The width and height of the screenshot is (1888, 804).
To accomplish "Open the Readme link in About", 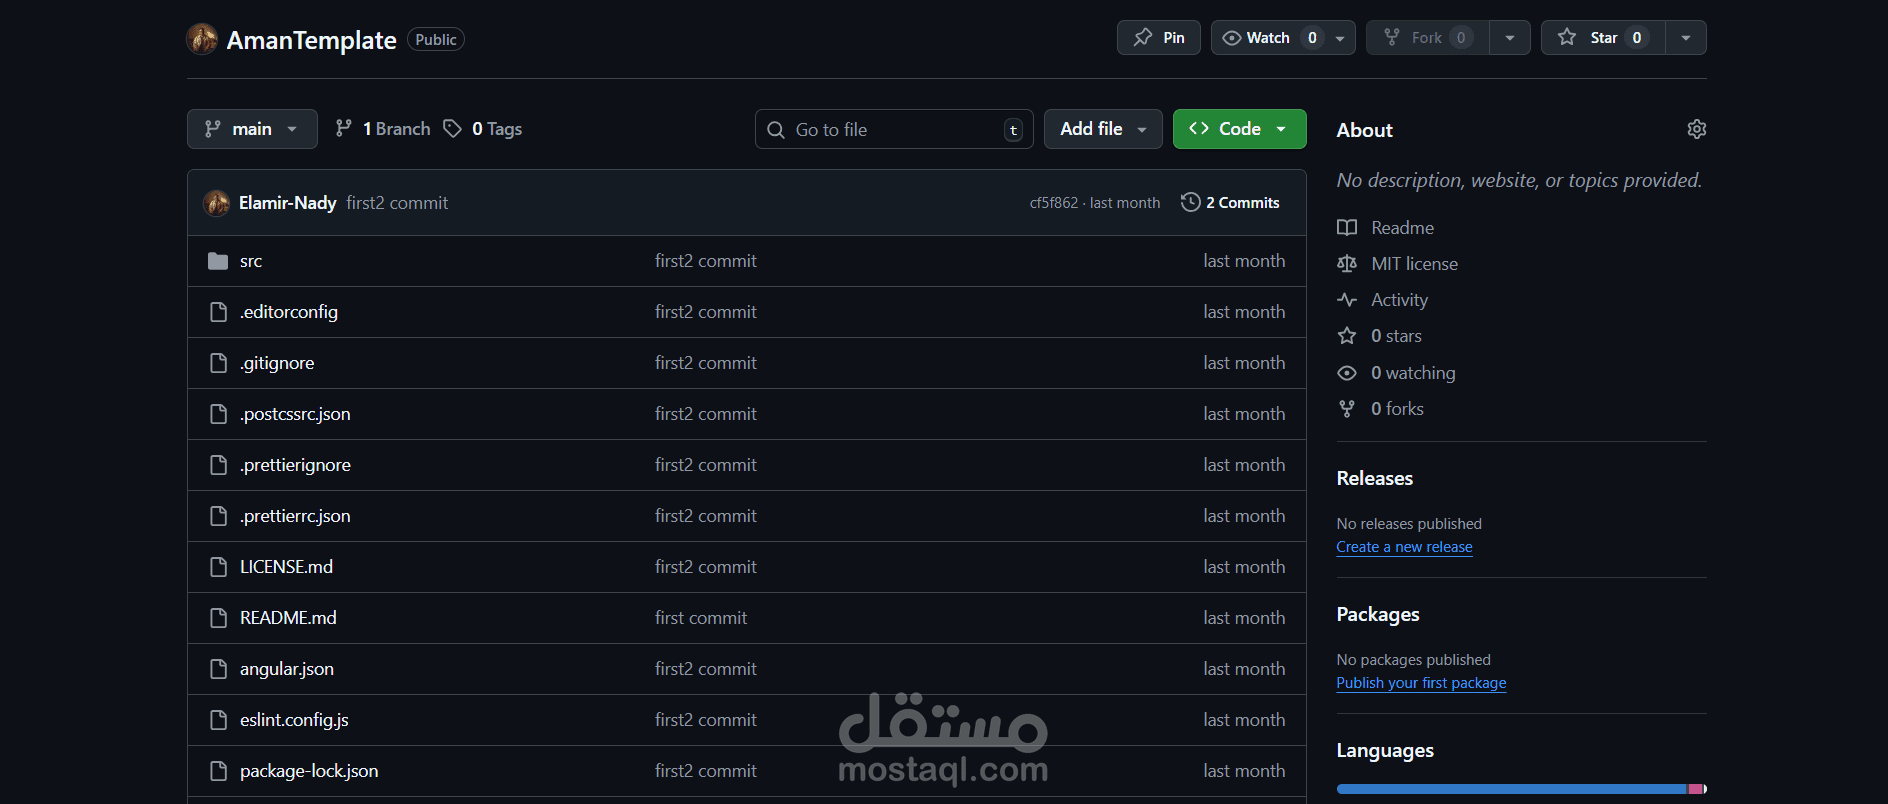I will pos(1402,228).
